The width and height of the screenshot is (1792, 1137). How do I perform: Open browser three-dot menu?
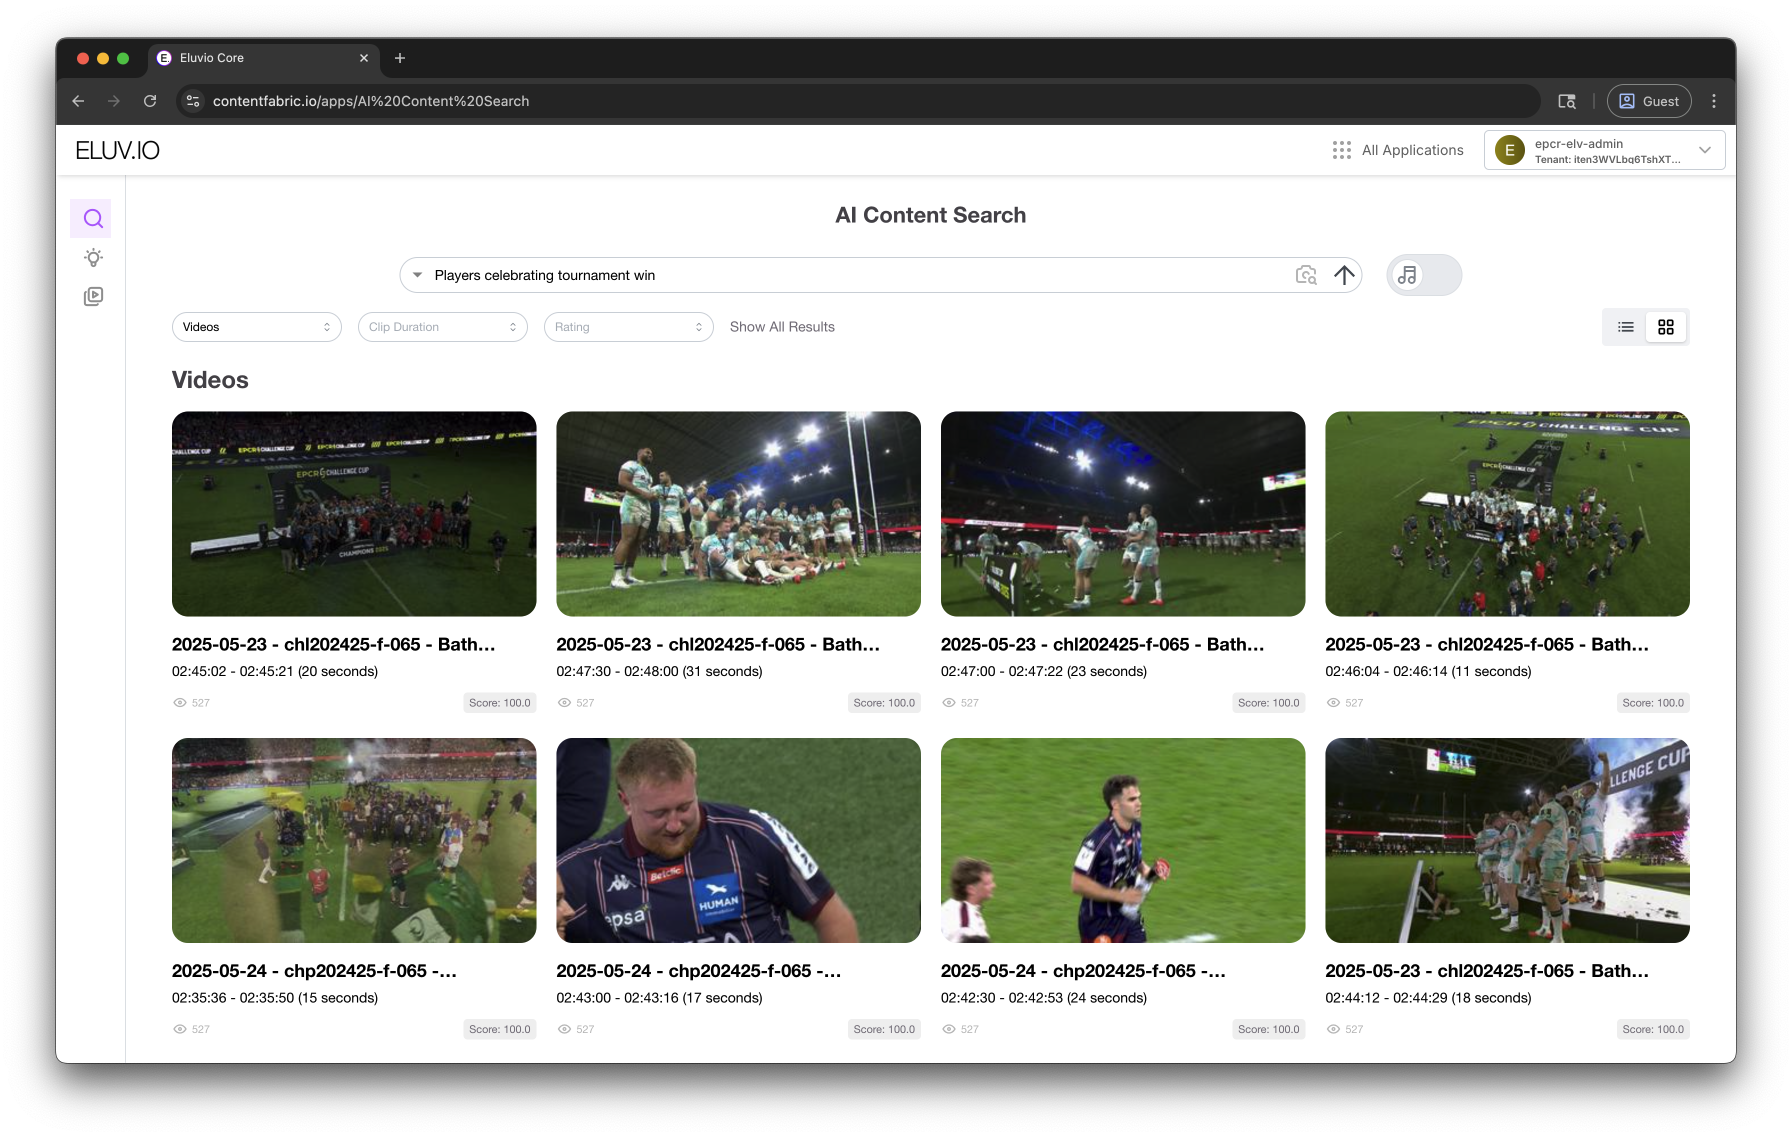click(1714, 101)
